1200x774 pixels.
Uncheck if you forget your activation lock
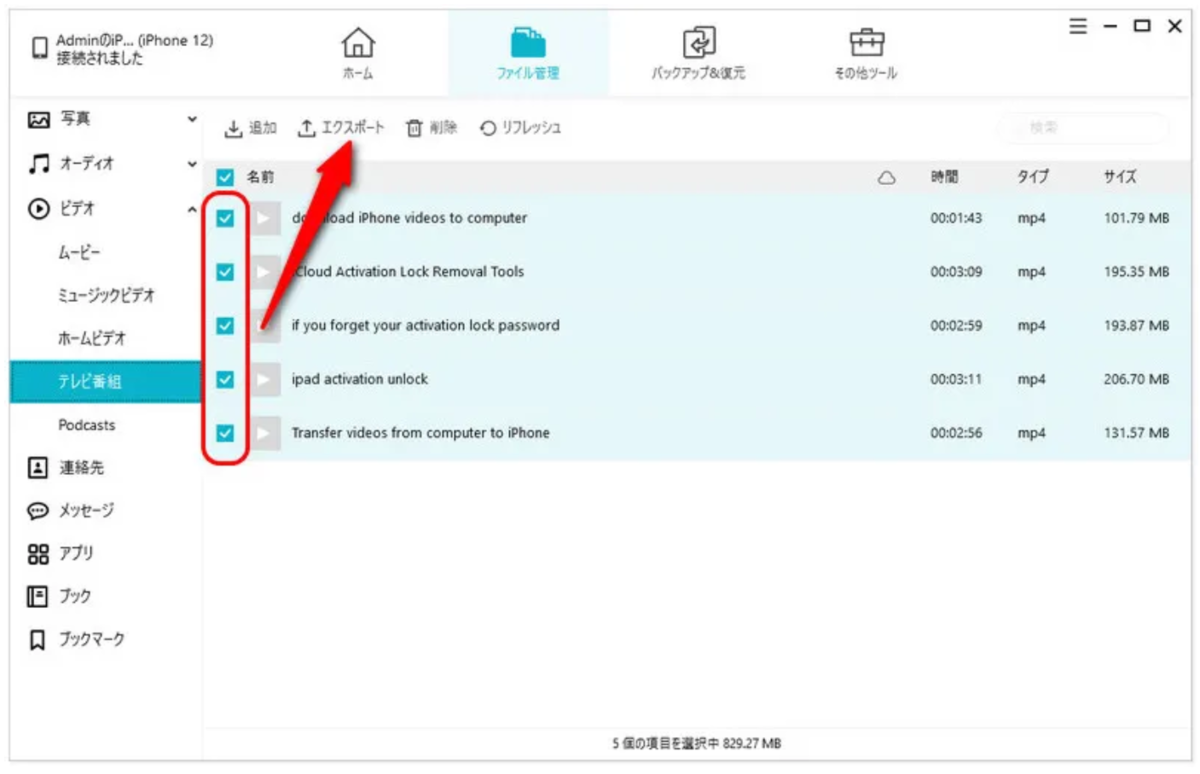coord(225,325)
